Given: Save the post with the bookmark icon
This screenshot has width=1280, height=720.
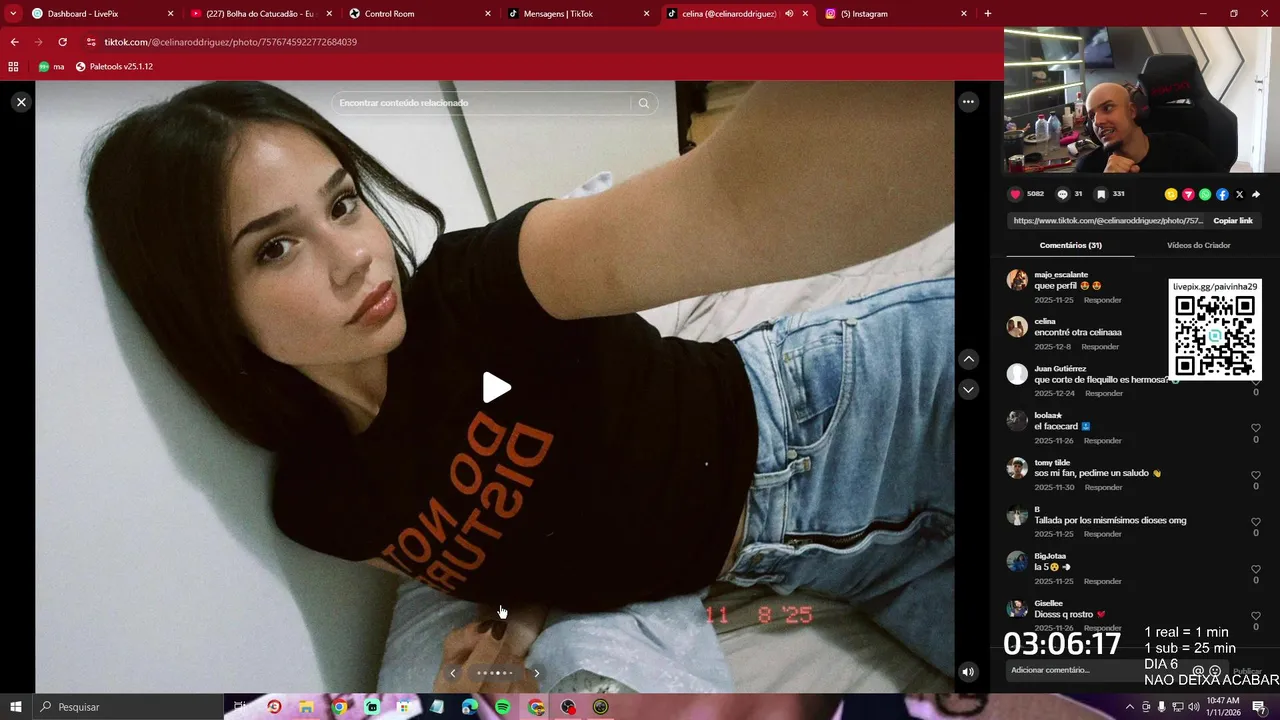Looking at the screenshot, I should pyautogui.click(x=1101, y=194).
